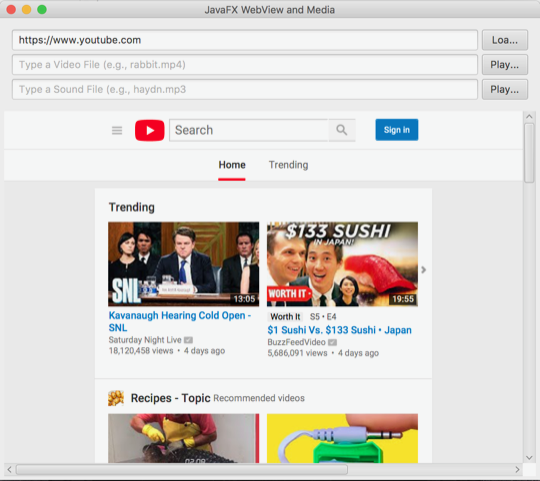Click the Recommended videos label

259,398
